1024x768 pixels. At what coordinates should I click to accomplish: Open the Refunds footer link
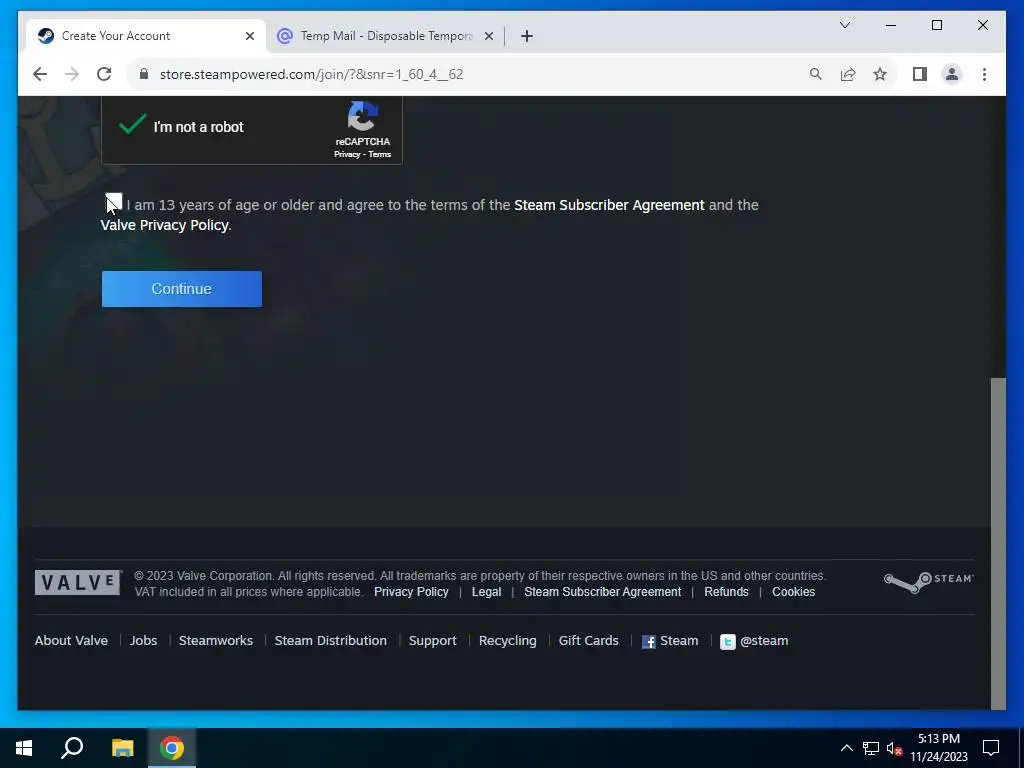click(726, 592)
